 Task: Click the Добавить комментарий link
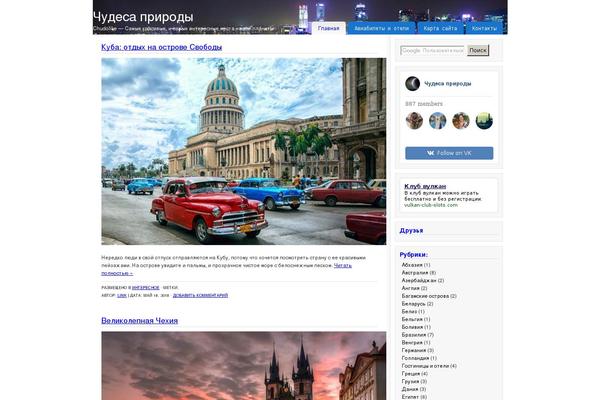coord(201,295)
